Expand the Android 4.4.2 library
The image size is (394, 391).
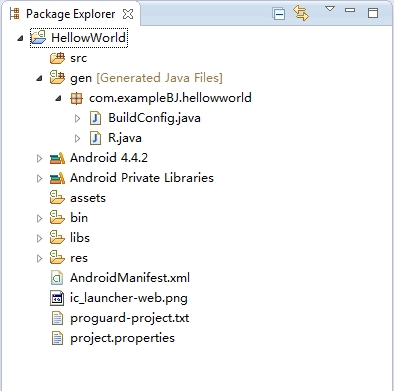pyautogui.click(x=39, y=158)
